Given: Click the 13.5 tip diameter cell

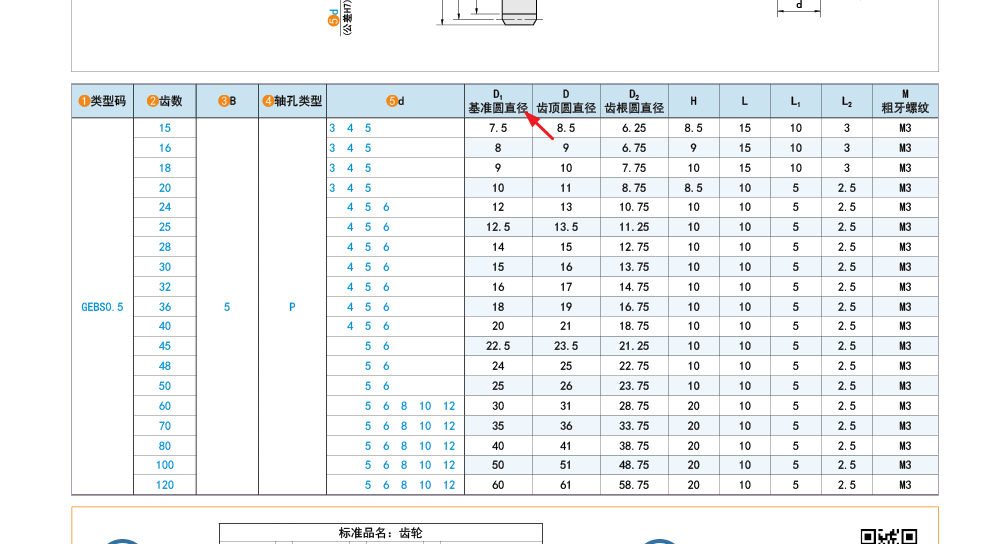Looking at the screenshot, I should 566,227.
